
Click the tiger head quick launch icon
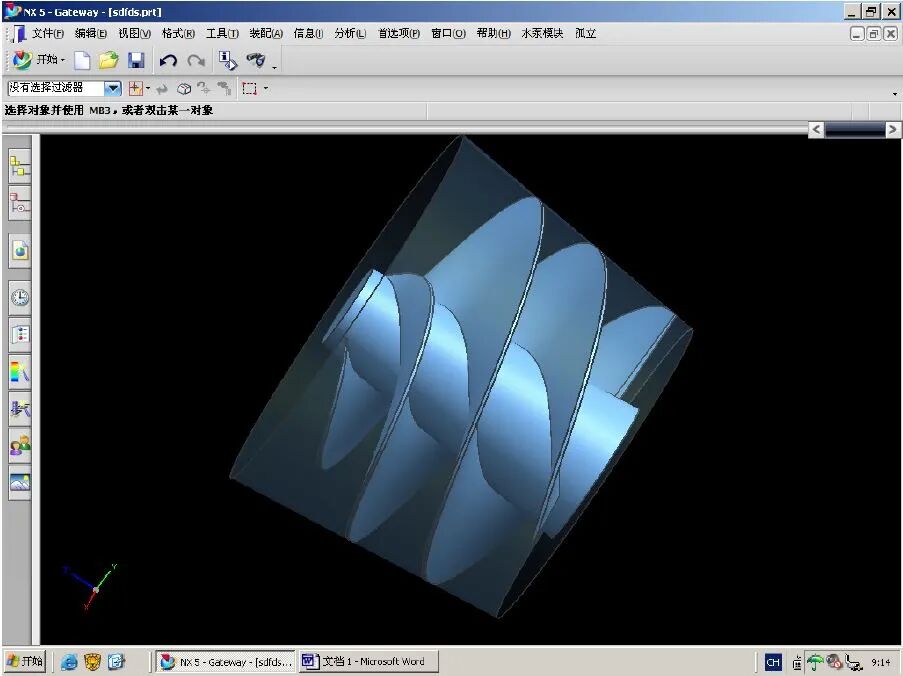coord(92,662)
